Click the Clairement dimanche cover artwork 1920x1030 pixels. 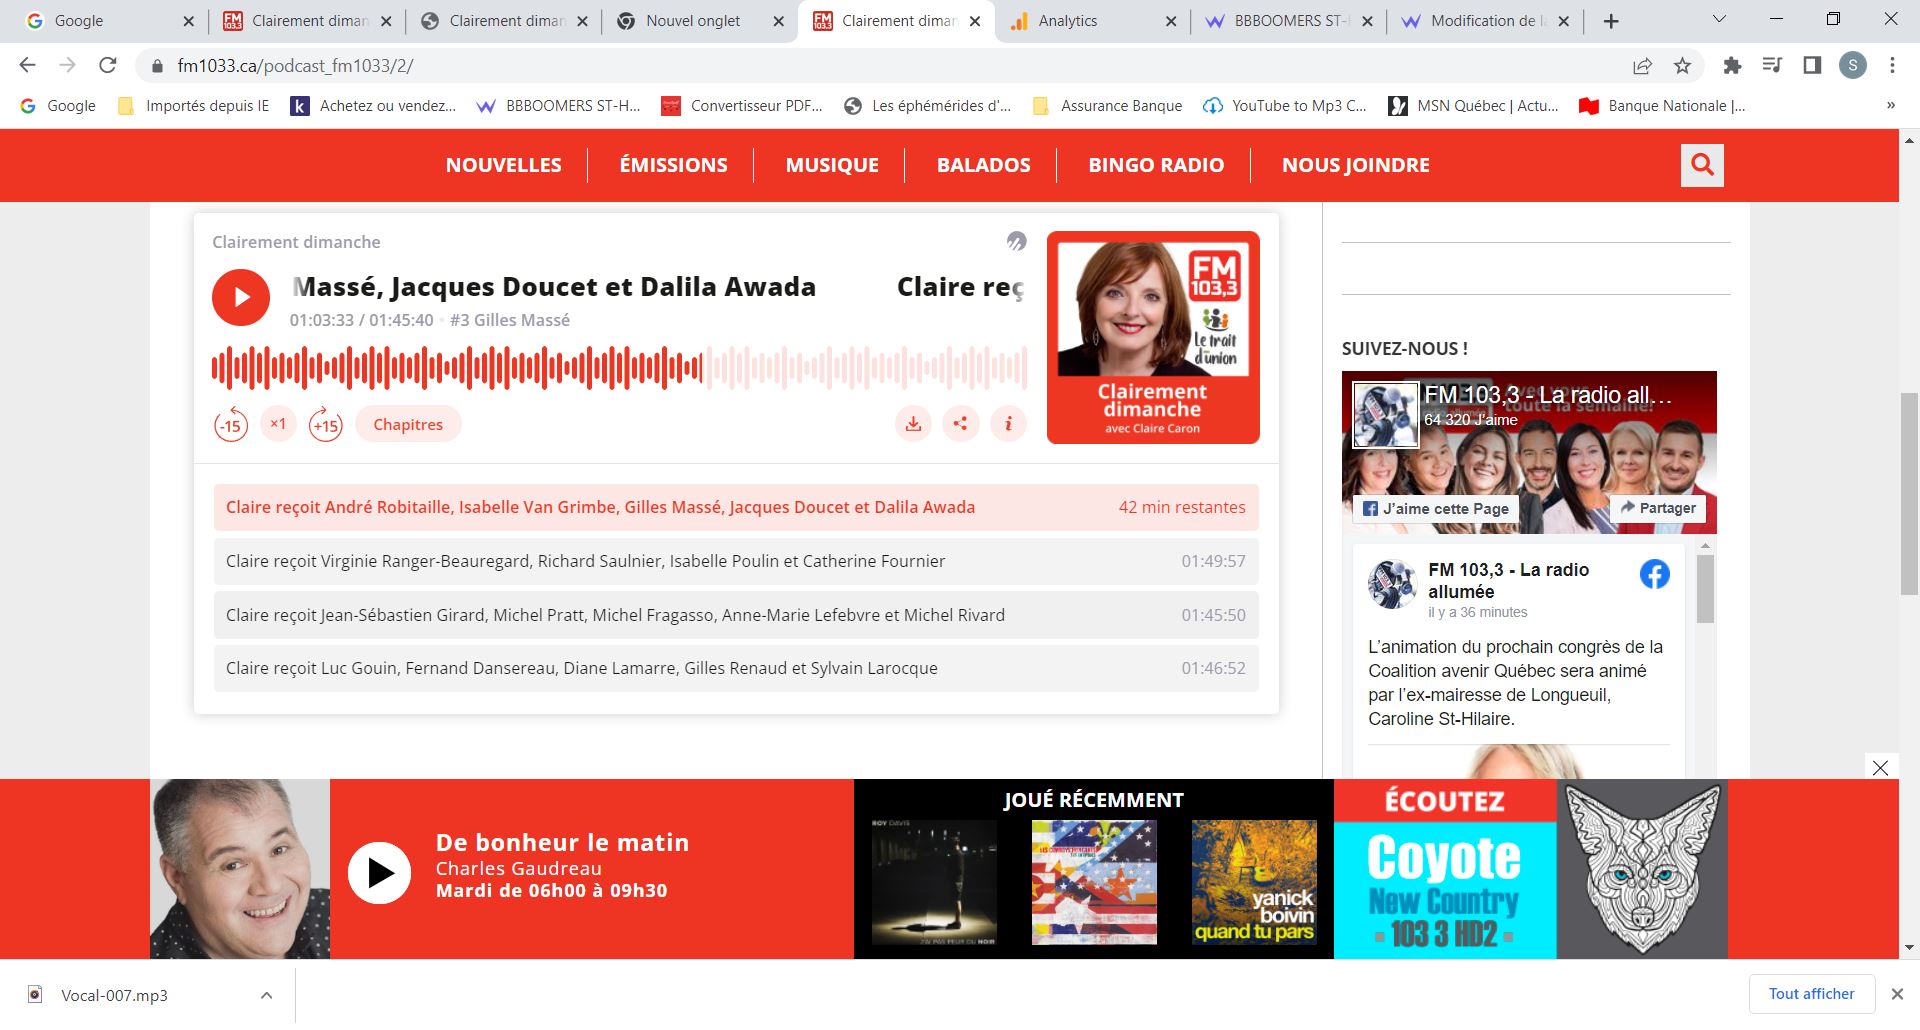(1153, 338)
